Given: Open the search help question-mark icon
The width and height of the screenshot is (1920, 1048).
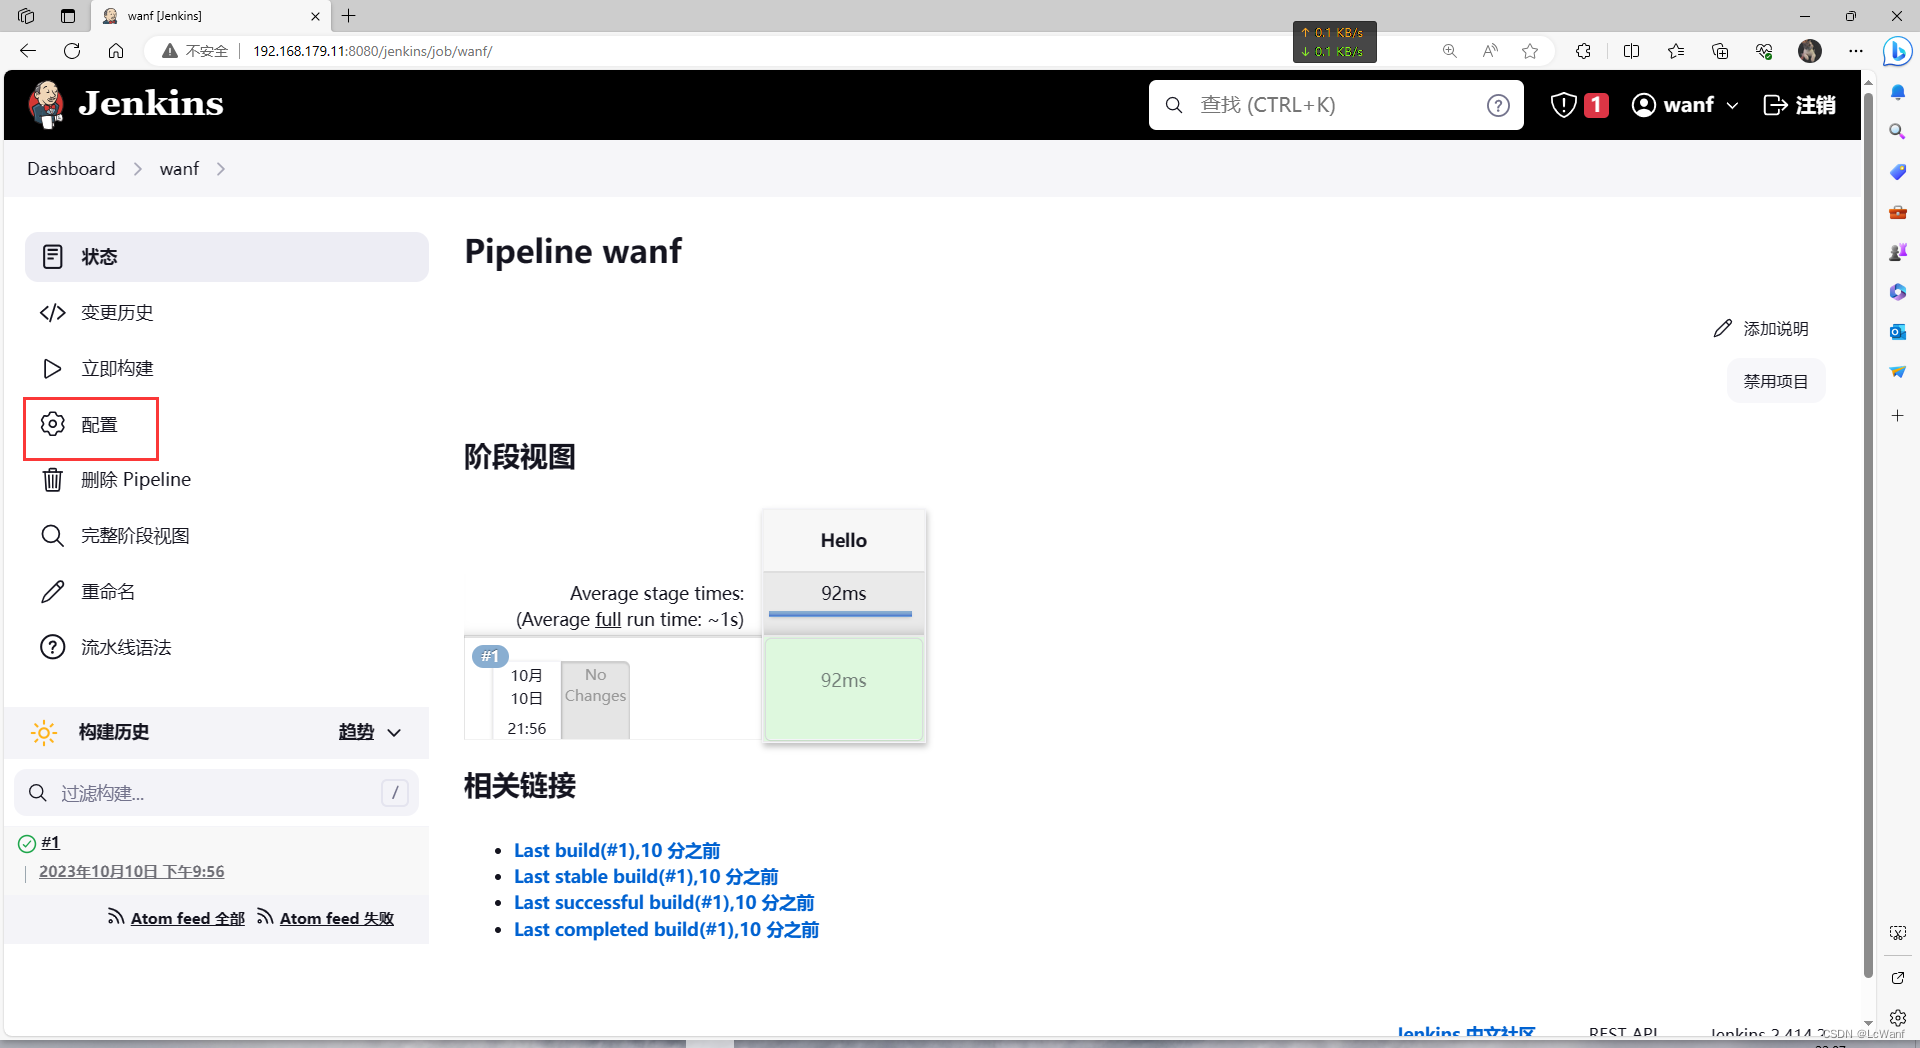Looking at the screenshot, I should 1498,105.
